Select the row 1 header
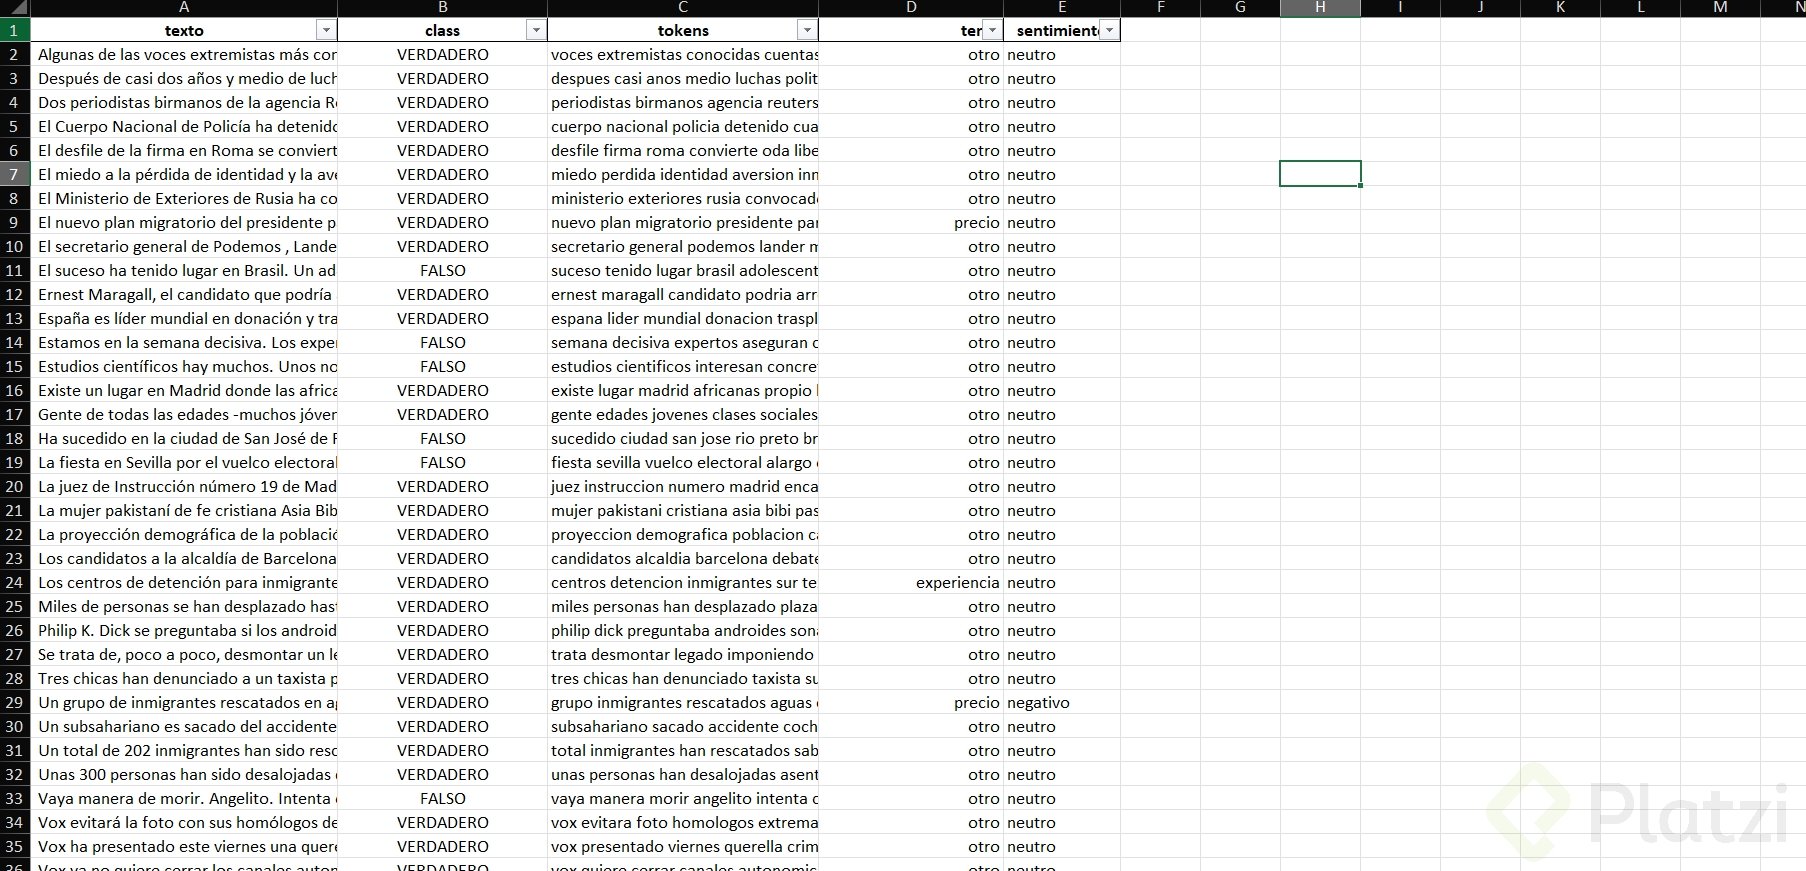The image size is (1806, 871). click(14, 30)
